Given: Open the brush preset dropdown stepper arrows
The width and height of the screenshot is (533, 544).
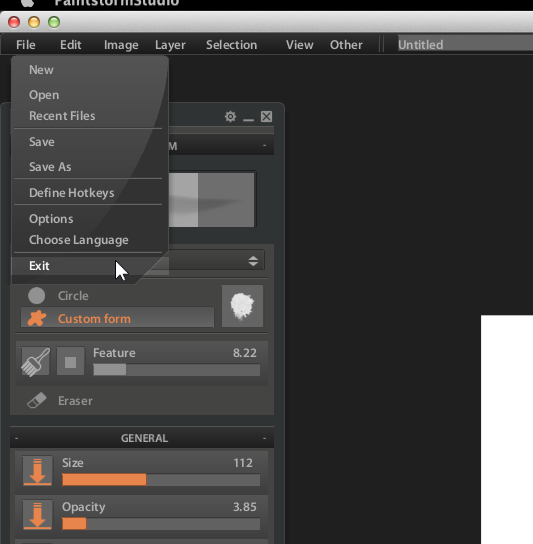Looking at the screenshot, I should [253, 261].
